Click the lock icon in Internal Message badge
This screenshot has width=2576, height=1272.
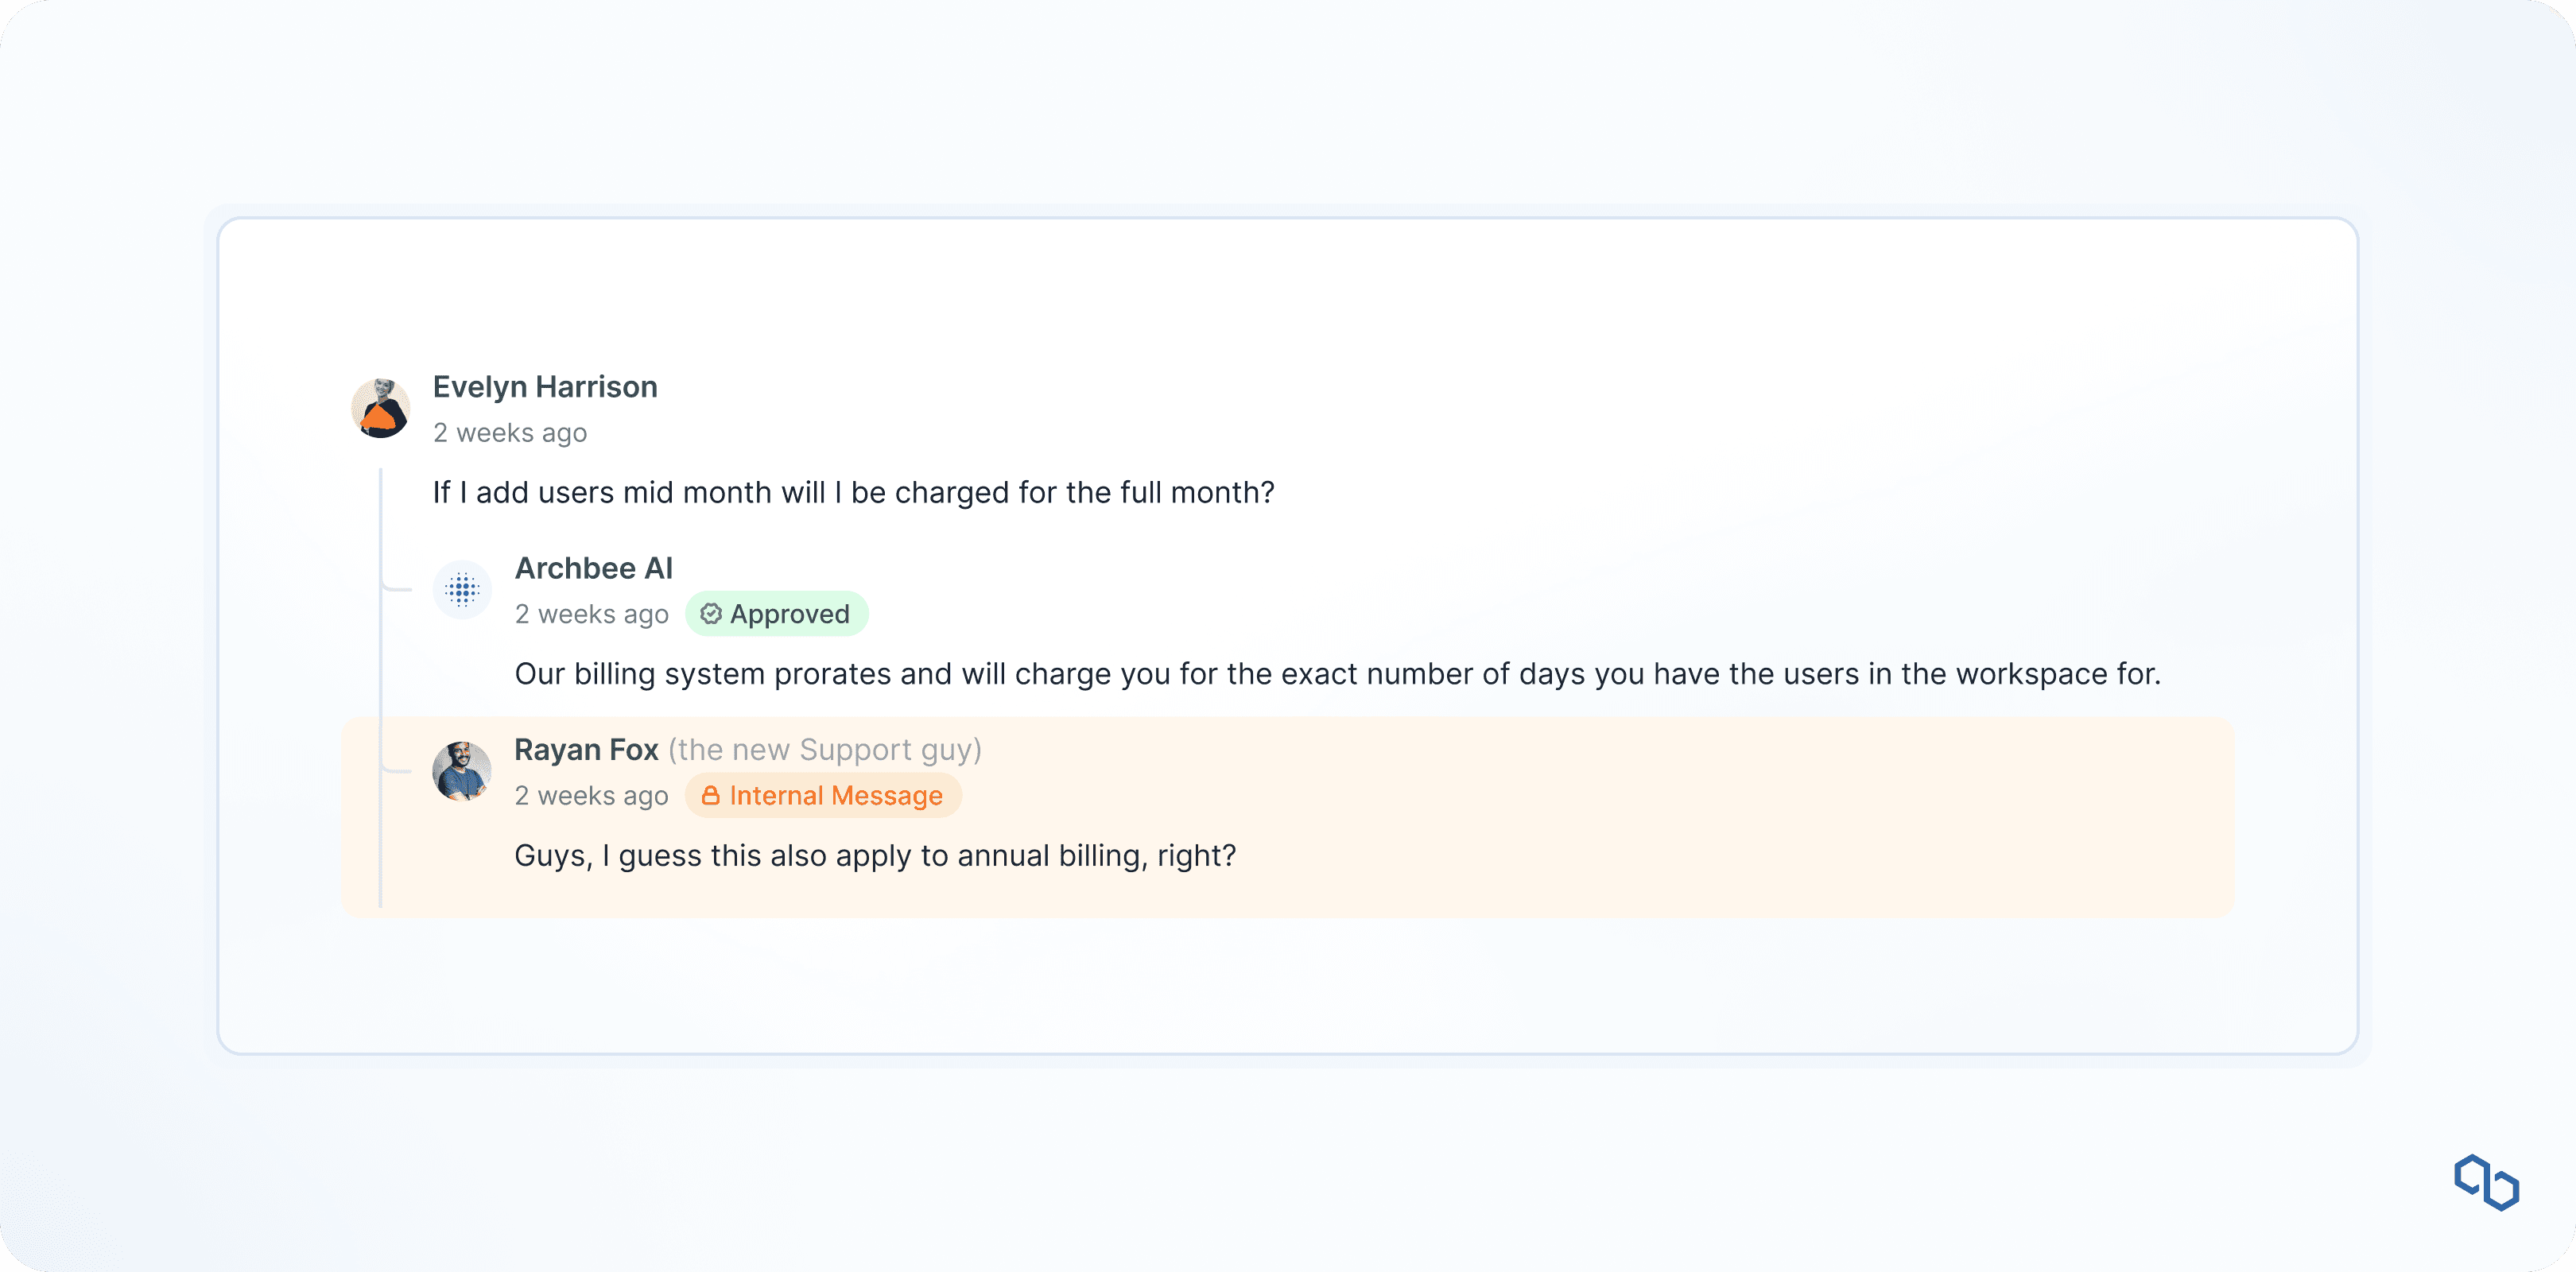710,796
